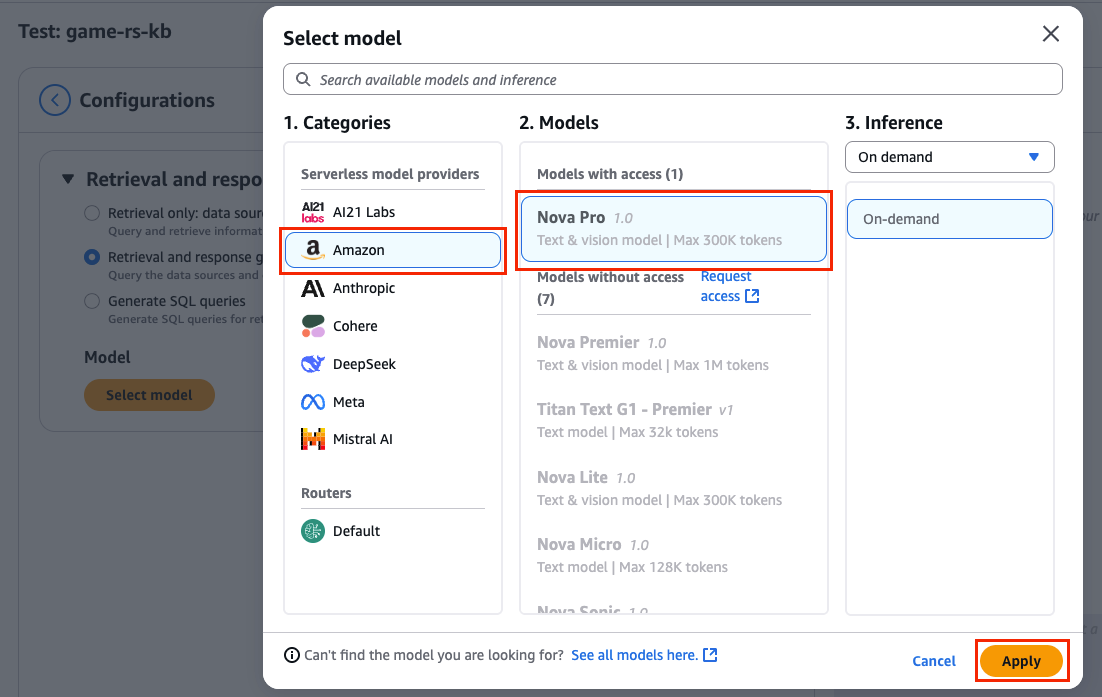Screen dimensions: 1102x697
Task: Select the DeepSeek provider icon
Action: tap(311, 364)
